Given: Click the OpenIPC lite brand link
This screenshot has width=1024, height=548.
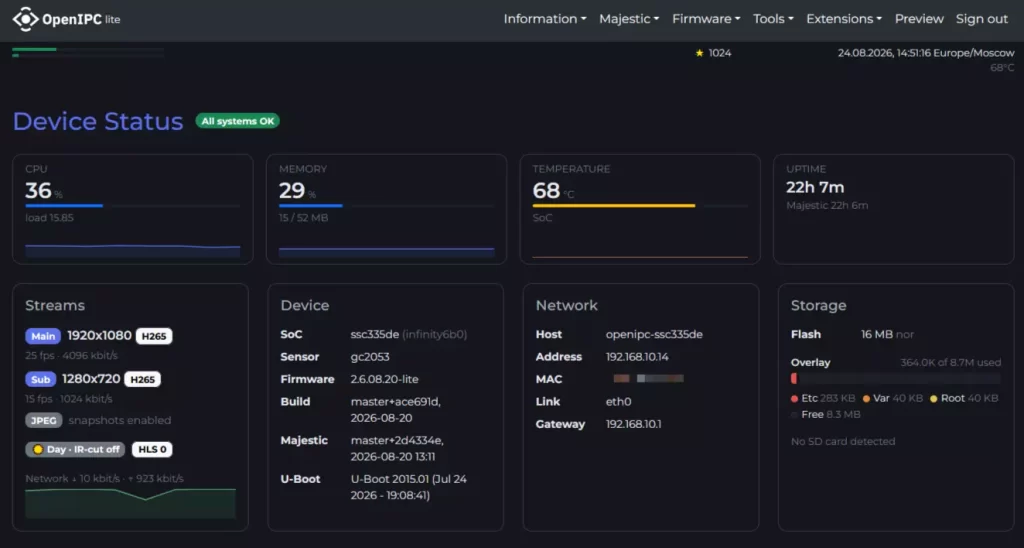Looking at the screenshot, I should 67,19.
